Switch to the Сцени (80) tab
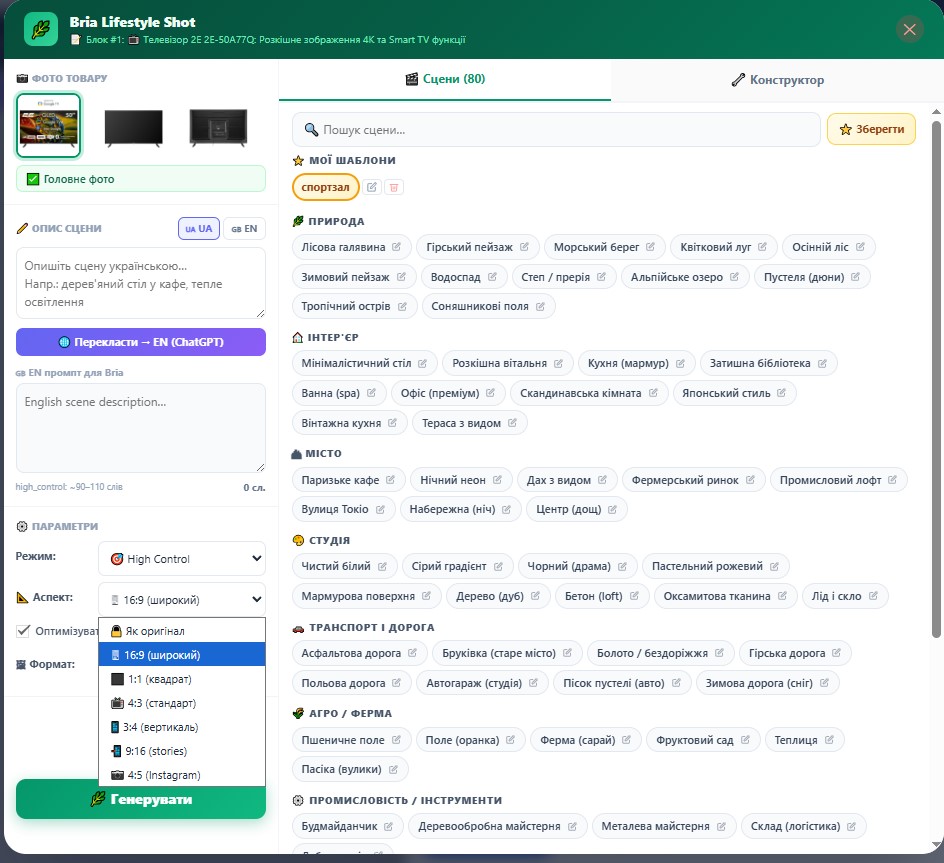944x863 pixels. click(x=445, y=79)
